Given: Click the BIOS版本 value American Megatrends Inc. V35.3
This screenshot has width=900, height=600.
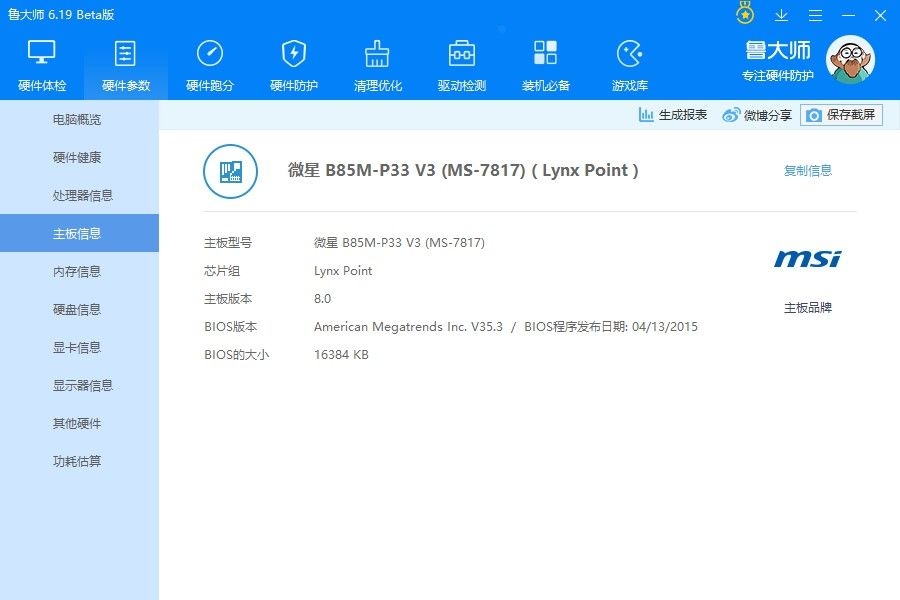Looking at the screenshot, I should point(408,327).
